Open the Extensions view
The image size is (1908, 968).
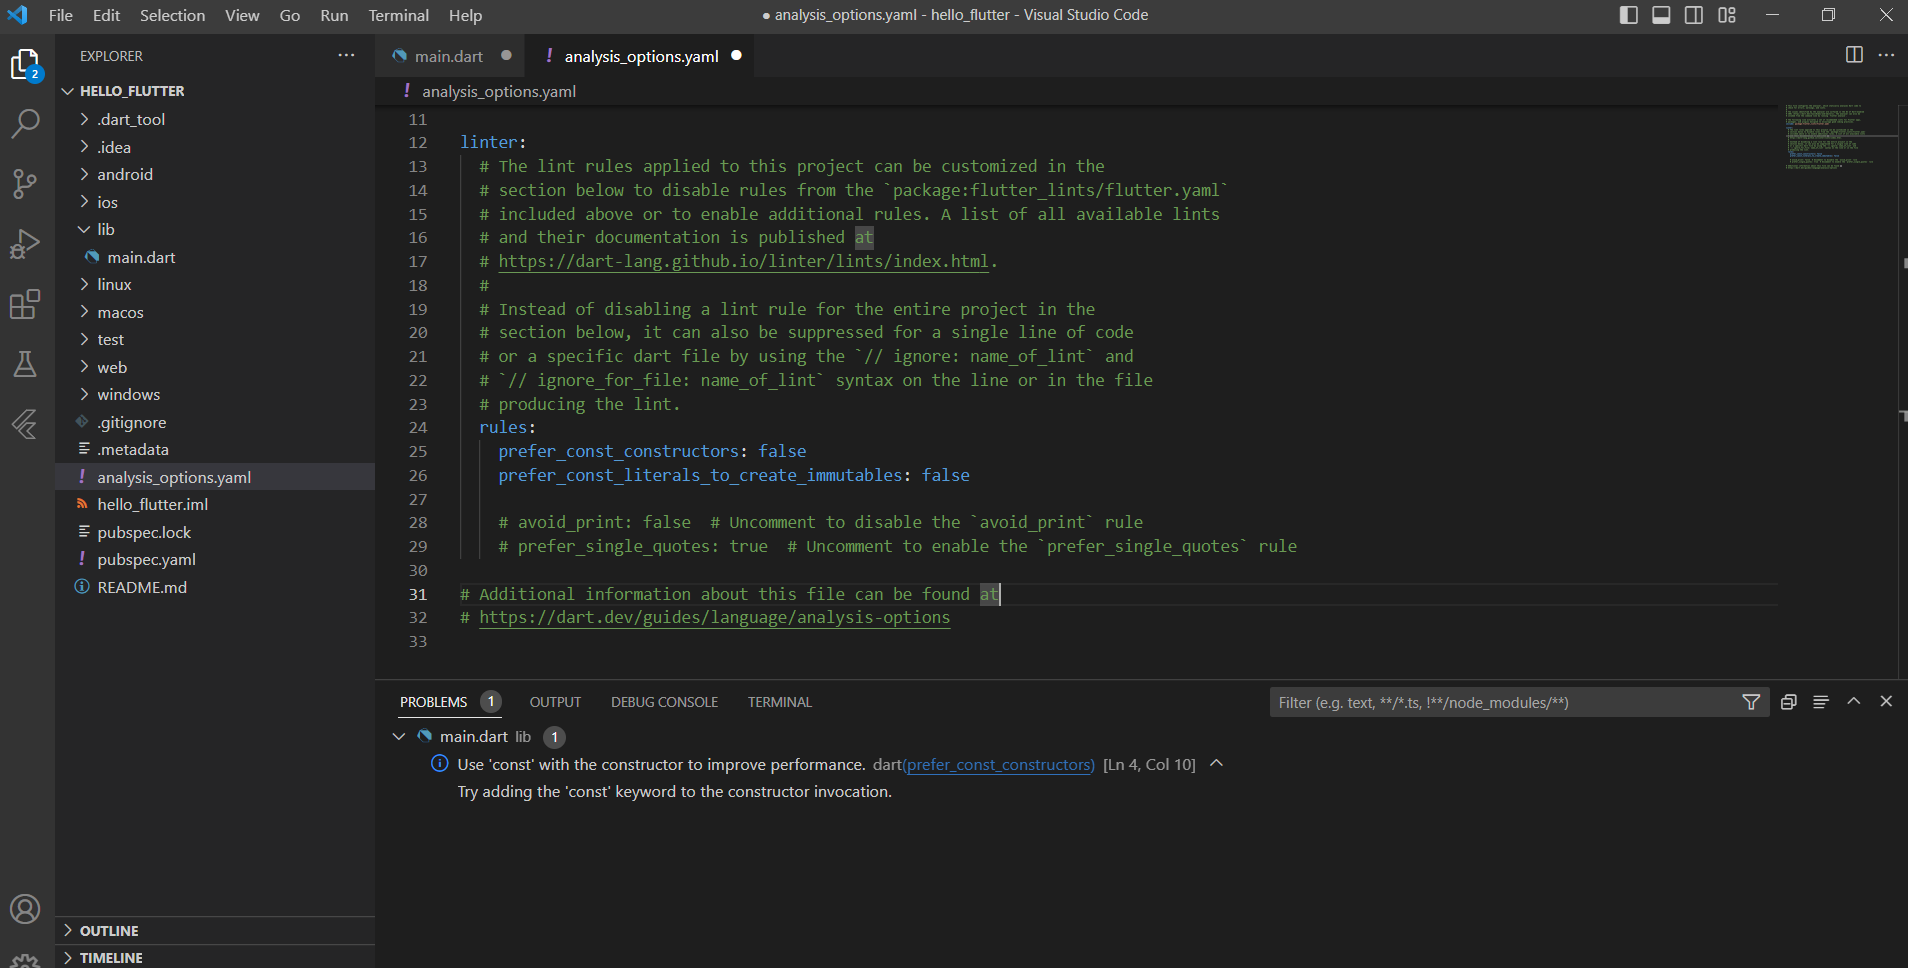point(25,303)
